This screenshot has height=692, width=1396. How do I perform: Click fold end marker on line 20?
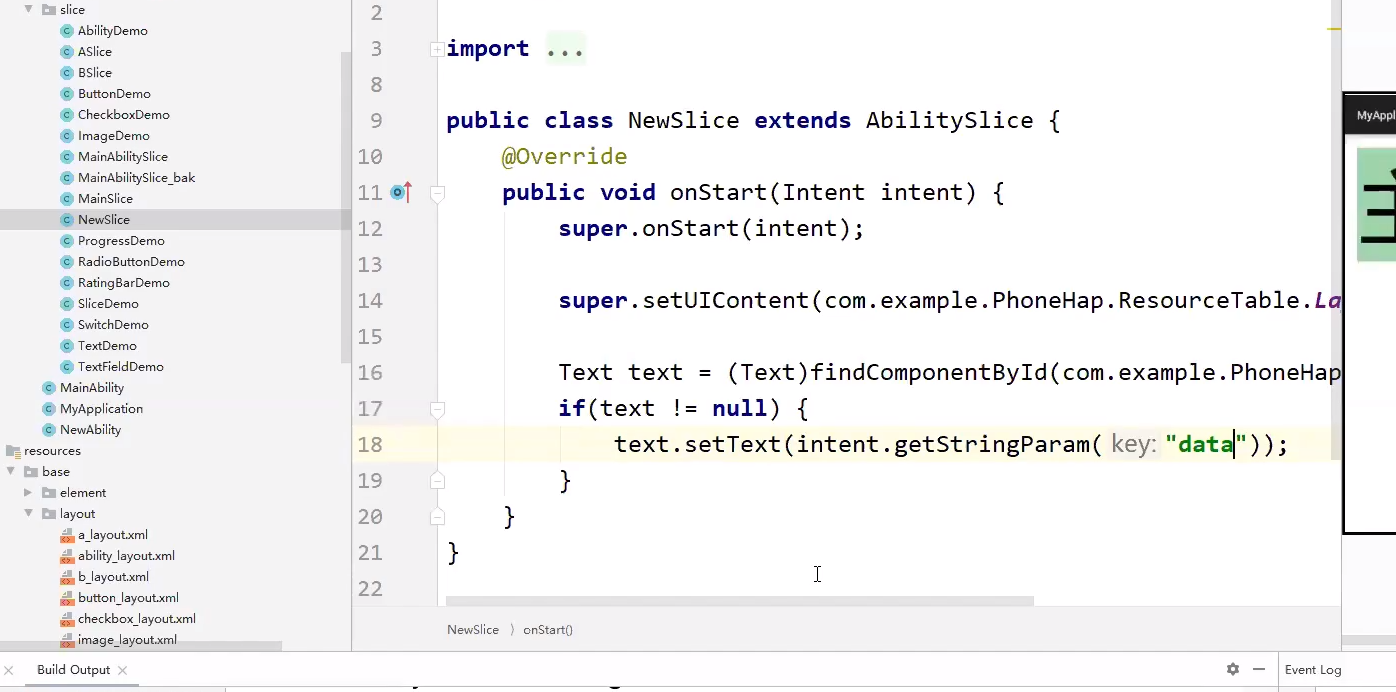pos(437,517)
